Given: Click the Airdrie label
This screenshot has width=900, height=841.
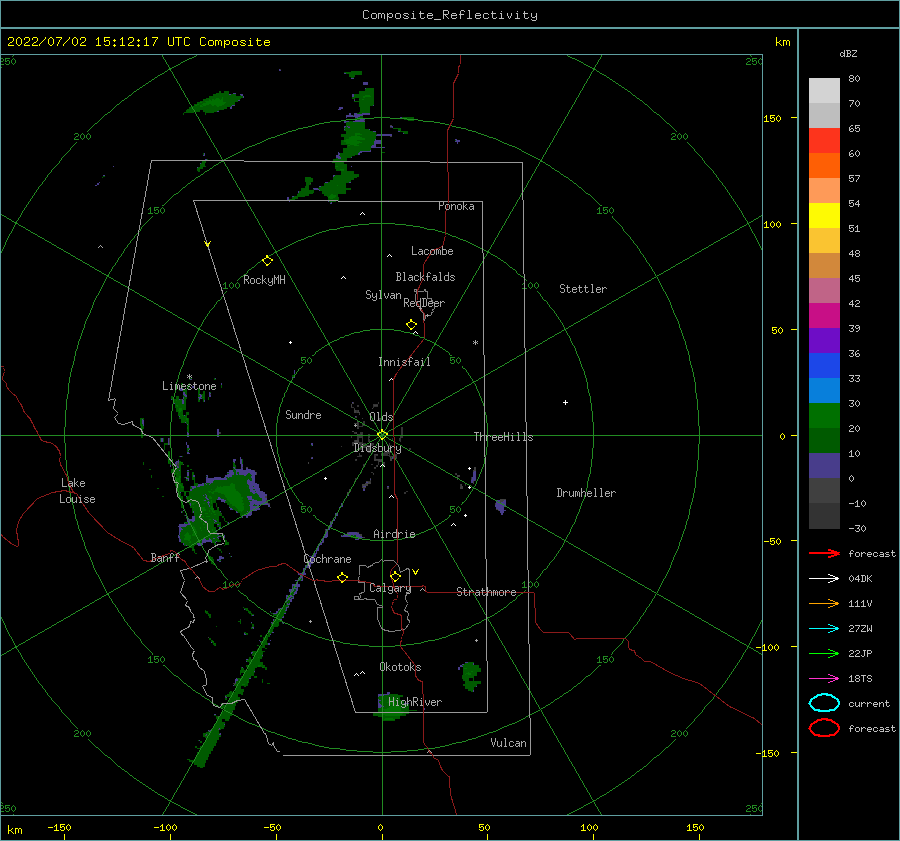Looking at the screenshot, I should tap(394, 534).
